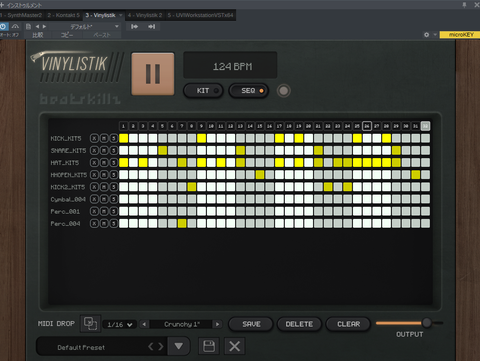Screen dimensions: 480x361
Task: Toggle step 1 on the Cymbal_004 row
Action: (124, 199)
